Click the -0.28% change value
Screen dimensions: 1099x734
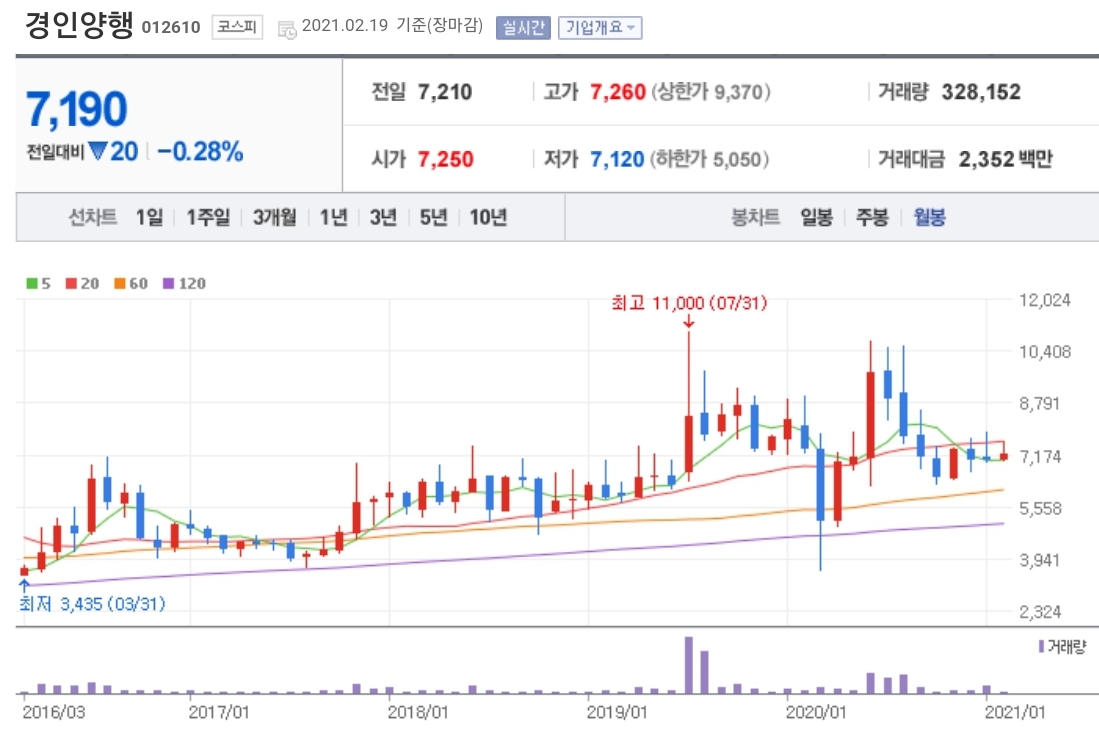pos(200,151)
